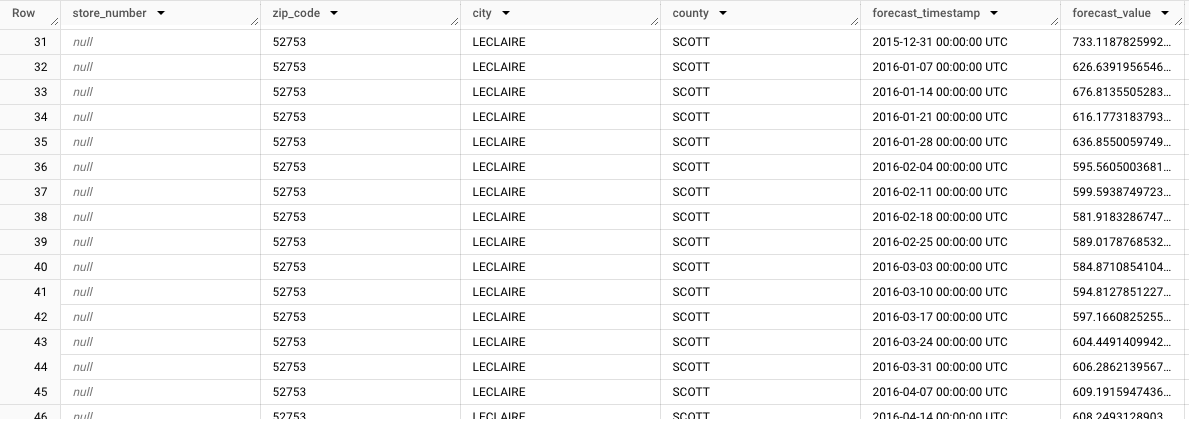Click the 2016-01-07 forecast timestamp cell
The height and width of the screenshot is (421, 1189).
point(939,67)
